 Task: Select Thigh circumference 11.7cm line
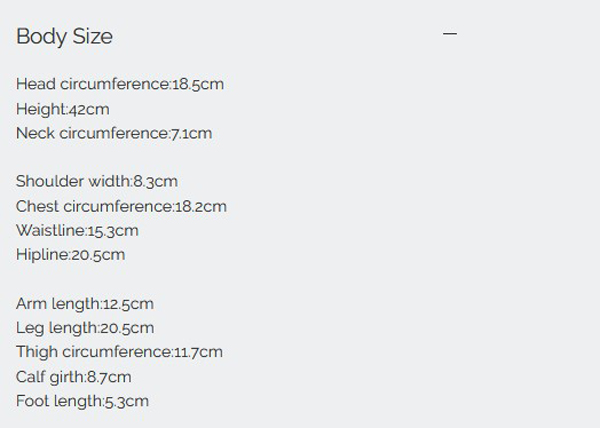point(119,352)
